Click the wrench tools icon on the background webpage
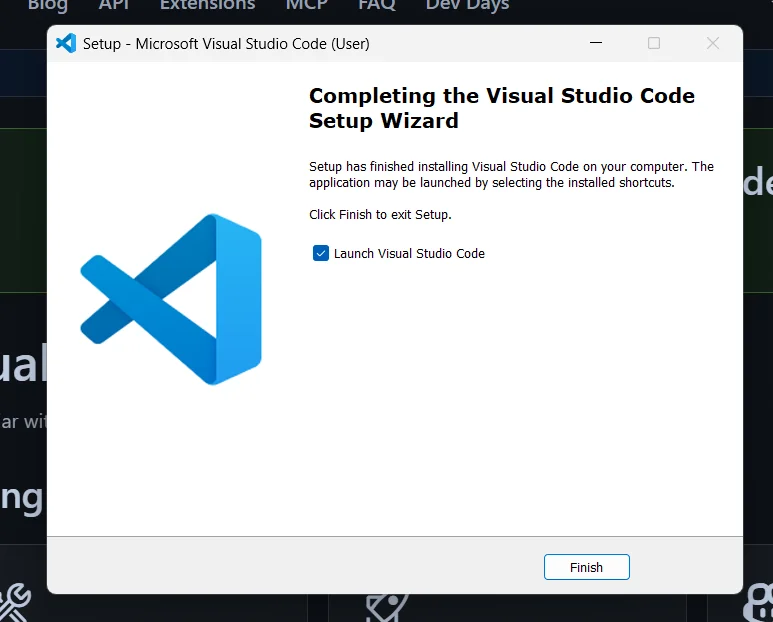 pyautogui.click(x=14, y=603)
